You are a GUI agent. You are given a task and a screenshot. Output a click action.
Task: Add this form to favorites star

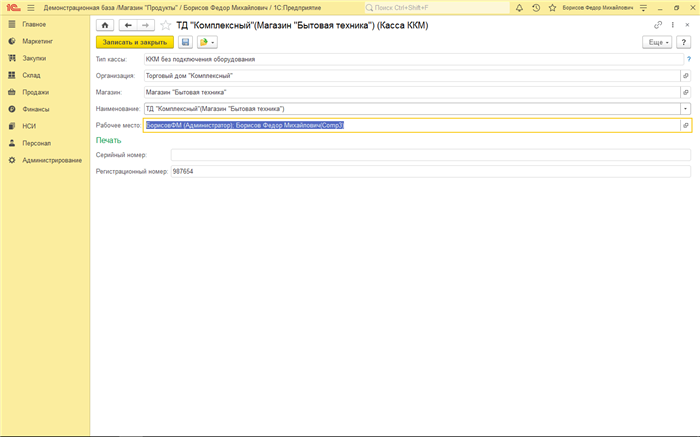click(166, 25)
